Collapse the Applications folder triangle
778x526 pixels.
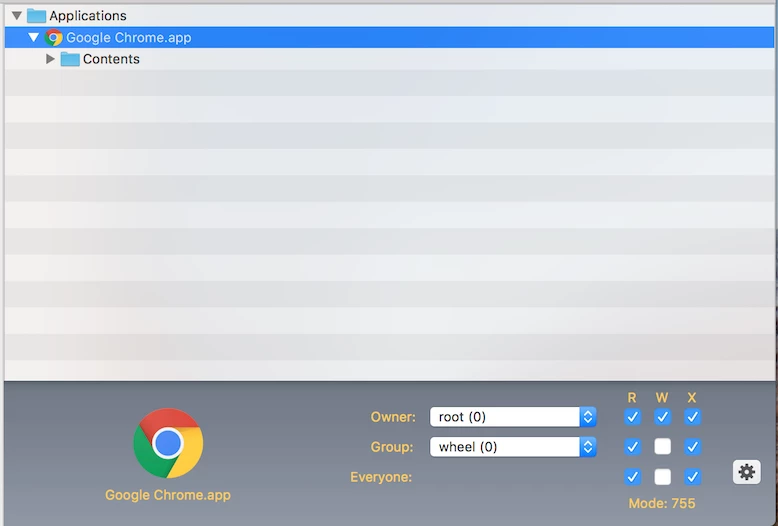(17, 16)
